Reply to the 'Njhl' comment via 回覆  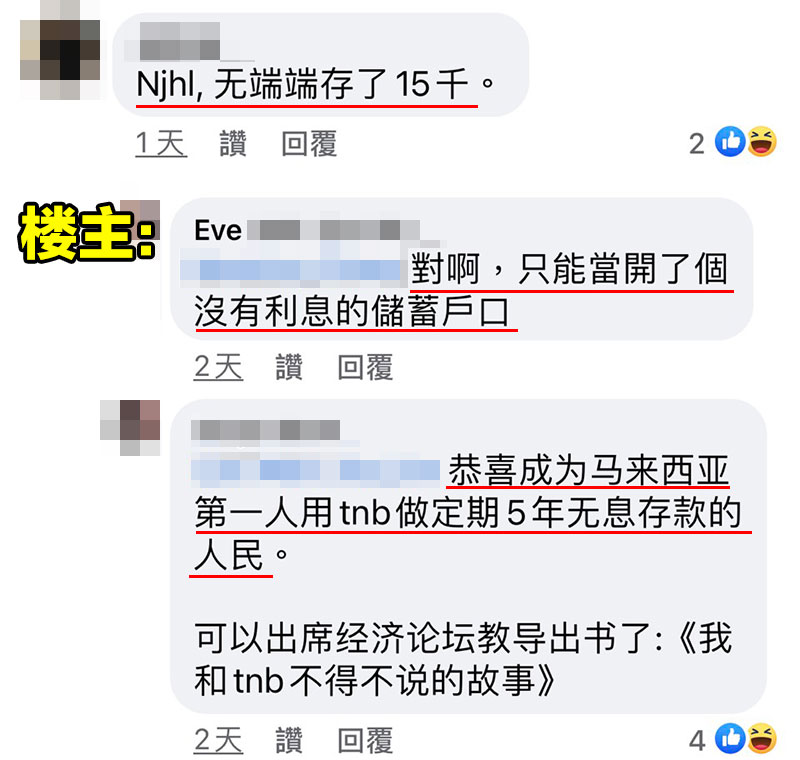pos(309,143)
